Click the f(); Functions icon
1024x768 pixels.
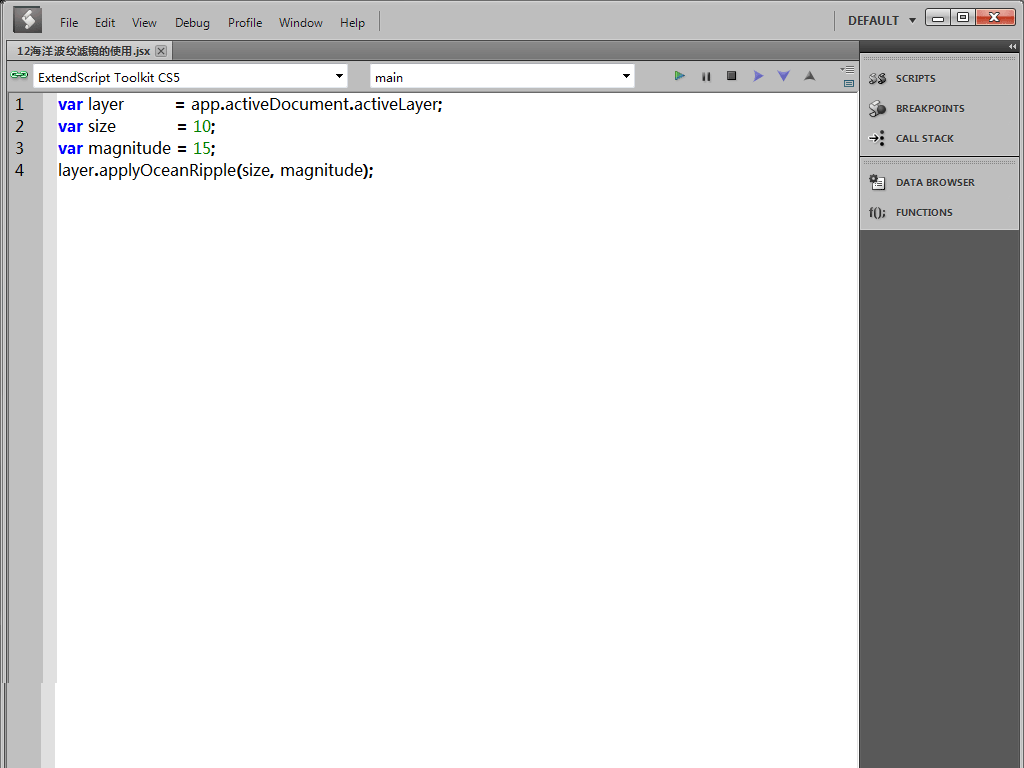click(877, 212)
